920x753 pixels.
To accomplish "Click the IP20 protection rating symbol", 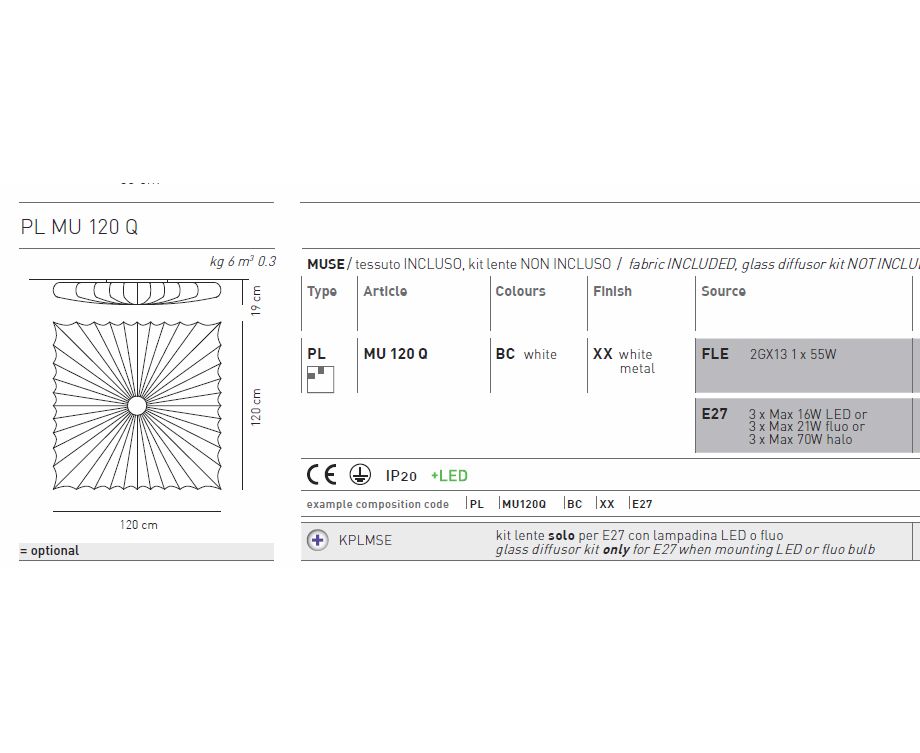I will [401, 476].
